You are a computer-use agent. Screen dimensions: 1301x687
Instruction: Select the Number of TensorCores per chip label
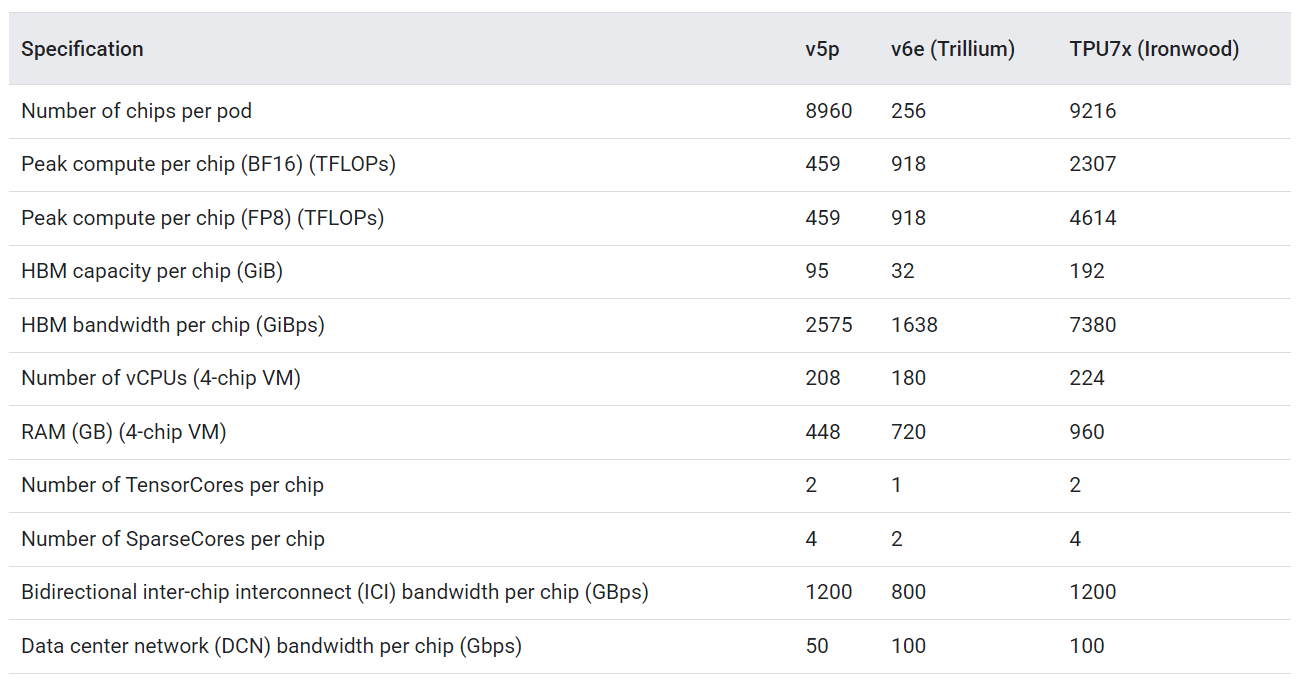(x=172, y=485)
